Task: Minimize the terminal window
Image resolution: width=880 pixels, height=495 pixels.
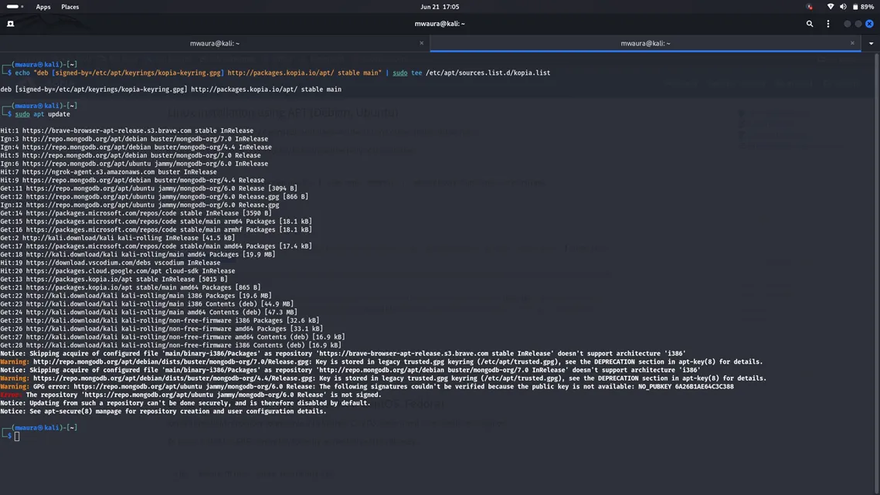Action: pyautogui.click(x=847, y=24)
